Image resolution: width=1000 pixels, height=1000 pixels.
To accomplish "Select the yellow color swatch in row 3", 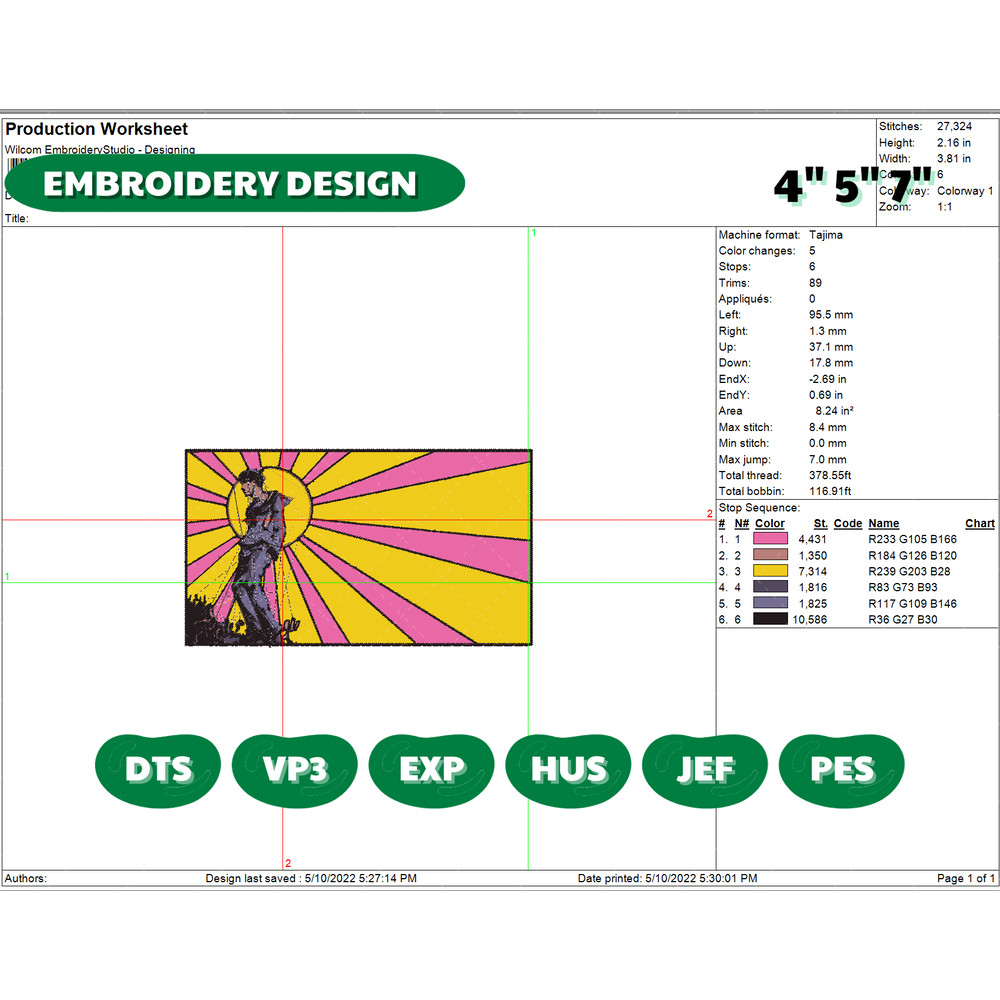I will coord(770,571).
